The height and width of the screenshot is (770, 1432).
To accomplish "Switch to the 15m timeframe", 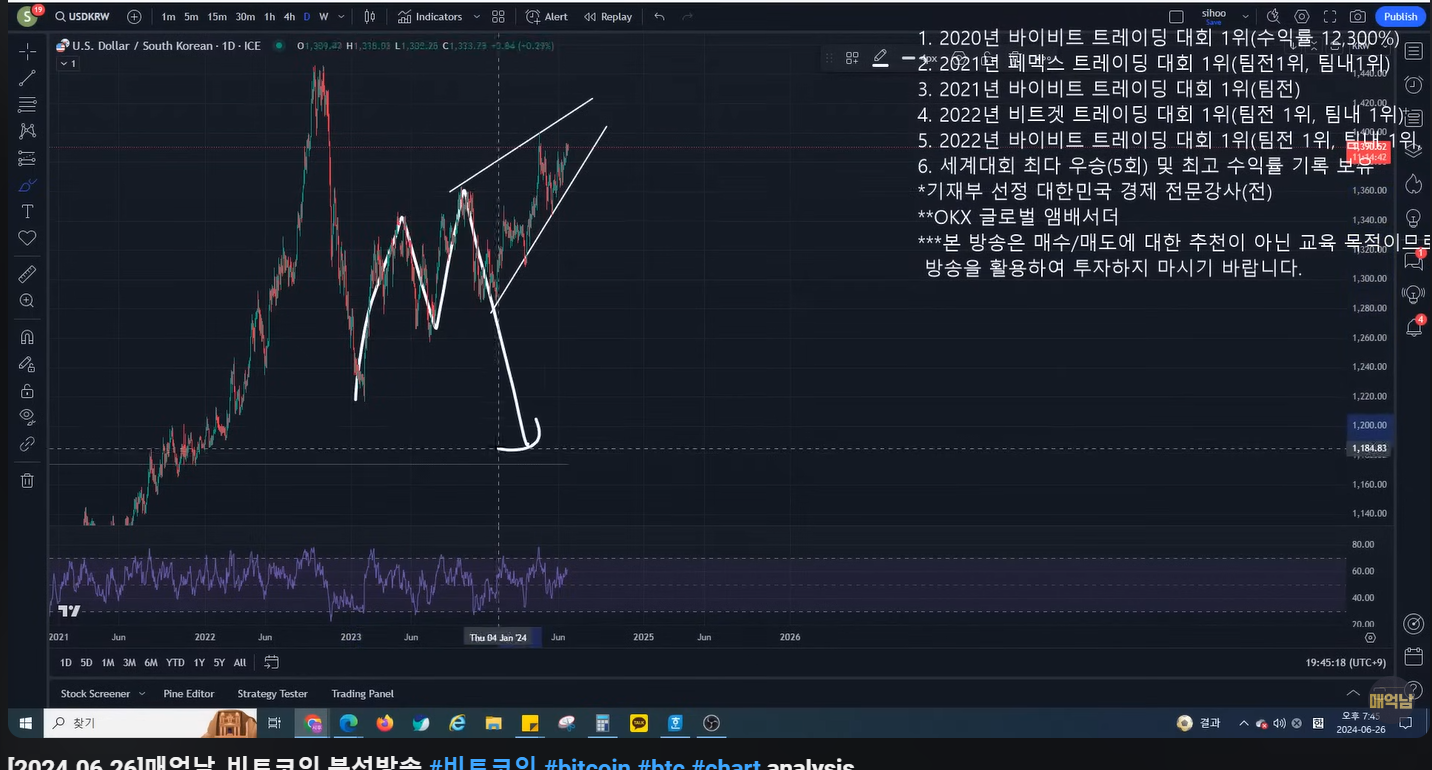I will pos(217,16).
